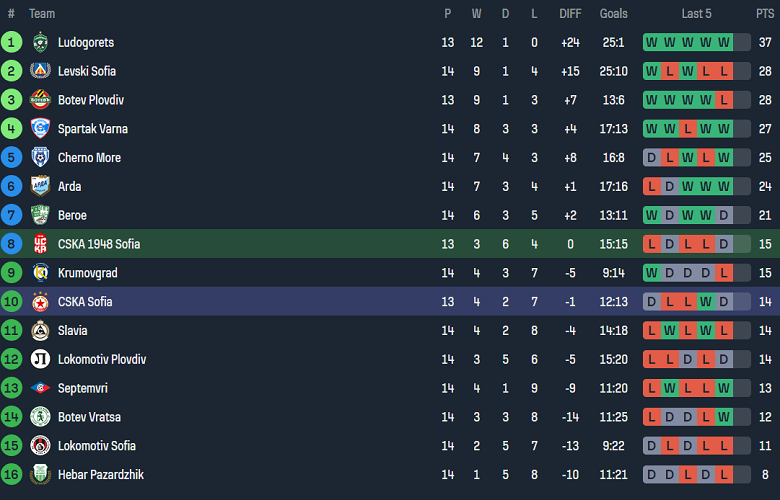This screenshot has height=500, width=780.
Task: Click the Lokomotiv Plovdiv team badge
Action: tap(40, 359)
